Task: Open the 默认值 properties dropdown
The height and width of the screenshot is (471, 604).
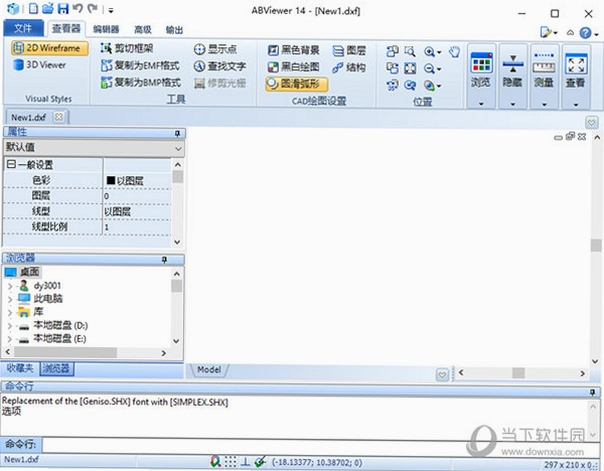Action: coord(178,148)
